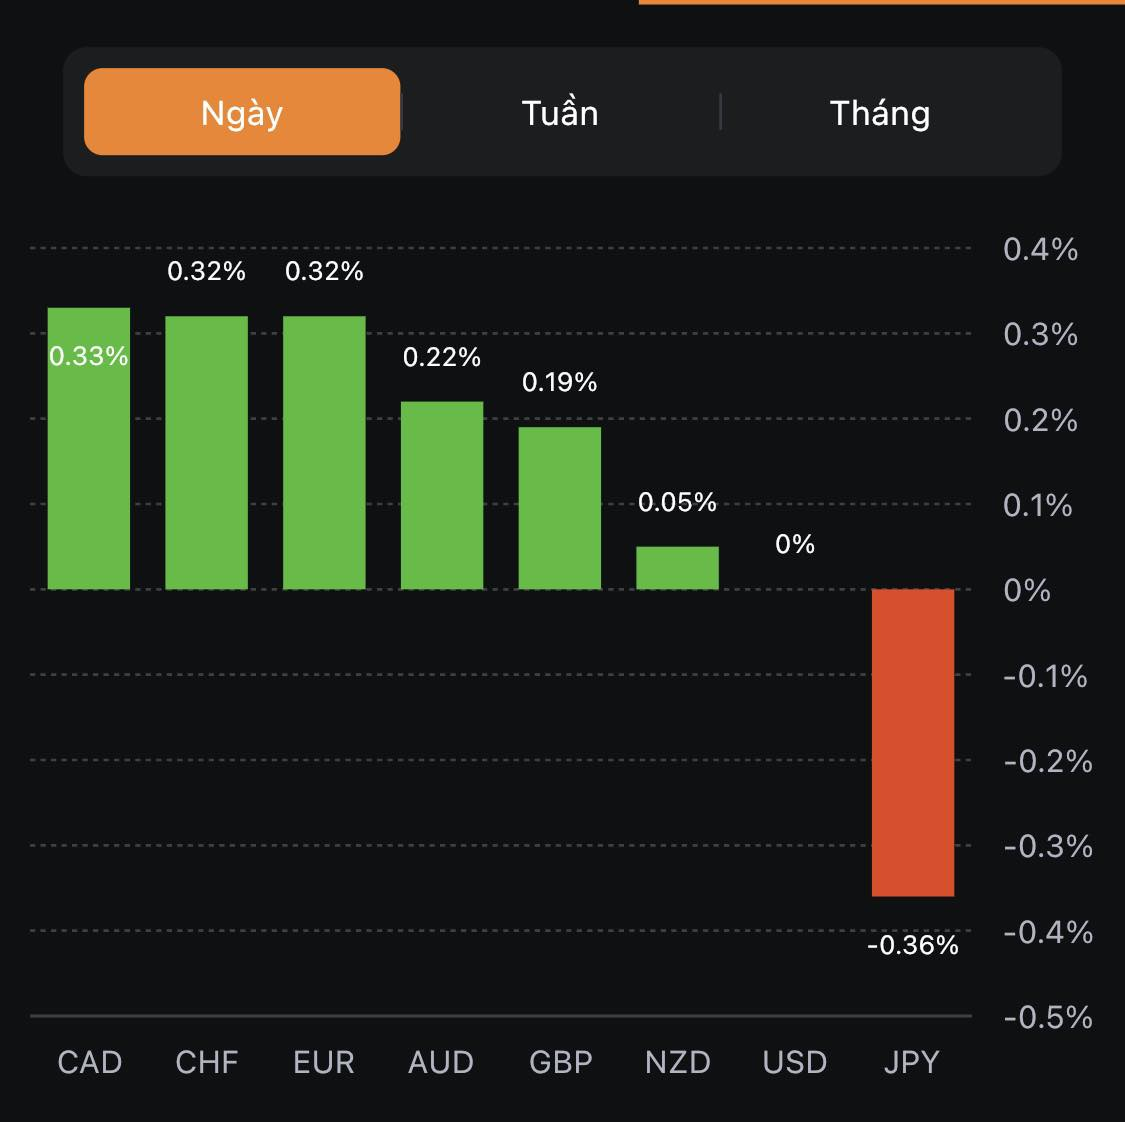The height and width of the screenshot is (1122, 1125).
Task: Click the 0% value above USD
Action: point(795,544)
